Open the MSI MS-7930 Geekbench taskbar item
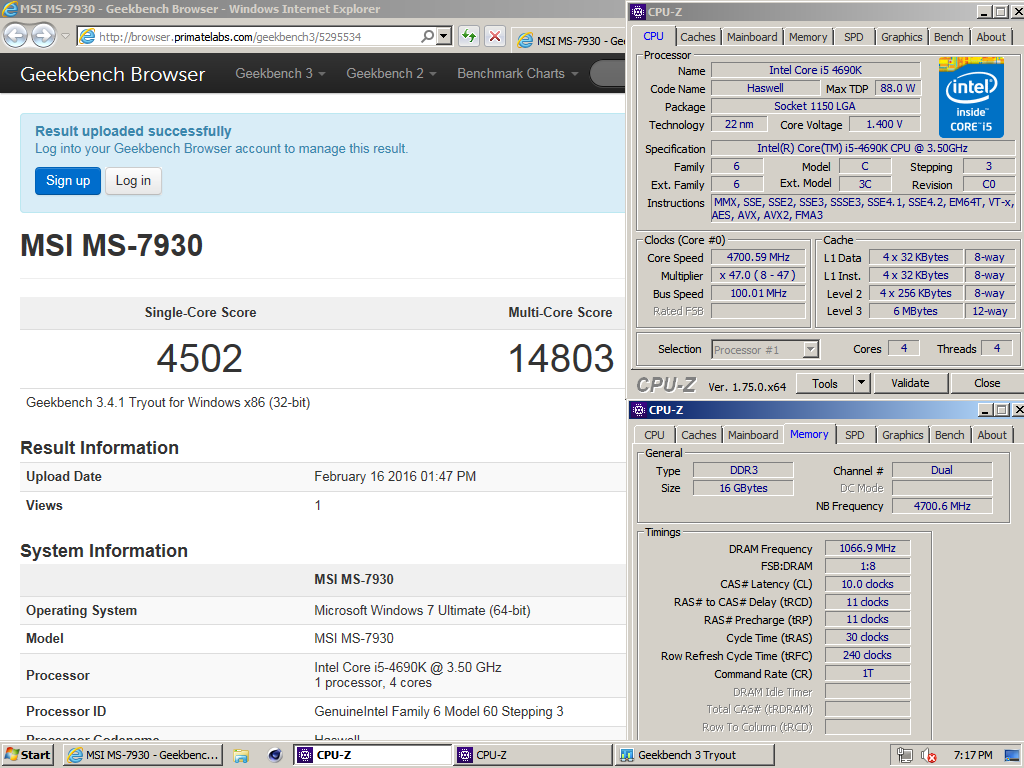This screenshot has width=1024, height=768. pyautogui.click(x=143, y=755)
